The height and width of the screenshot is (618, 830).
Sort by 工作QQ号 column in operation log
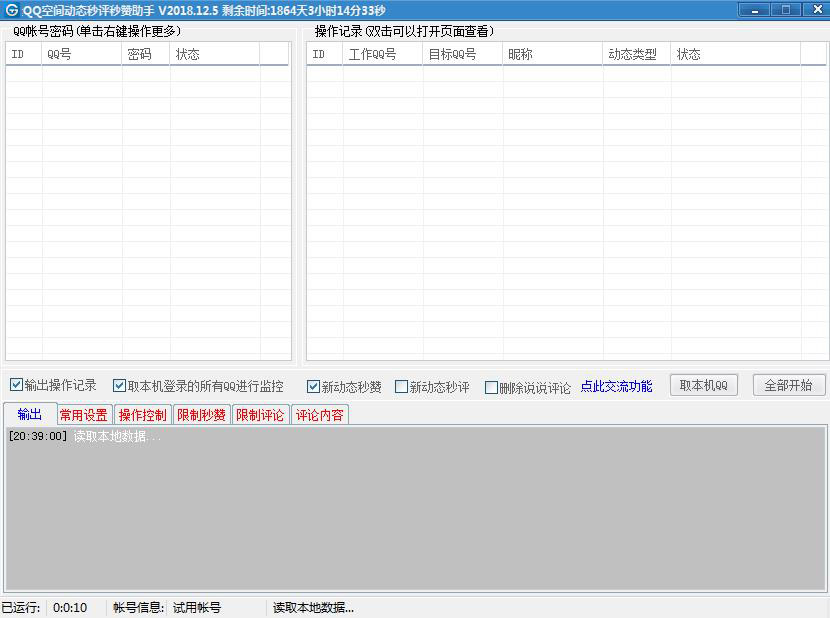(382, 54)
